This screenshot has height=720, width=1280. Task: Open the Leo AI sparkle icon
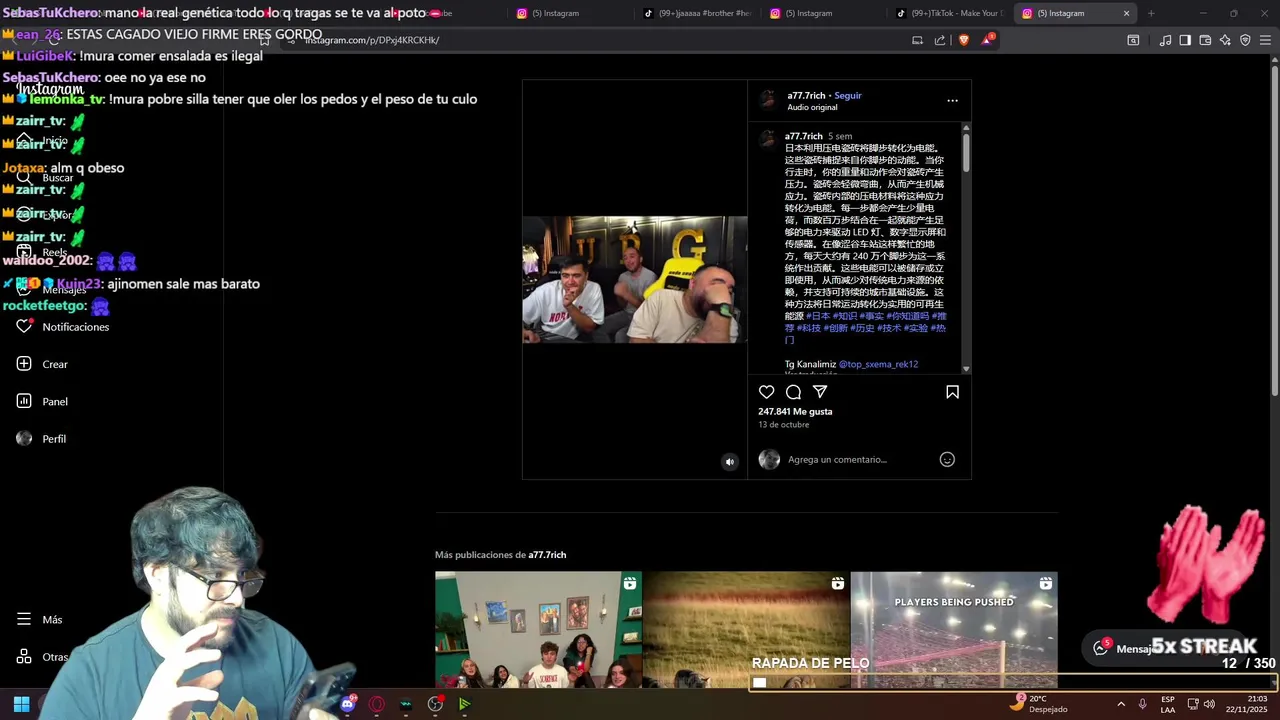tap(1225, 40)
